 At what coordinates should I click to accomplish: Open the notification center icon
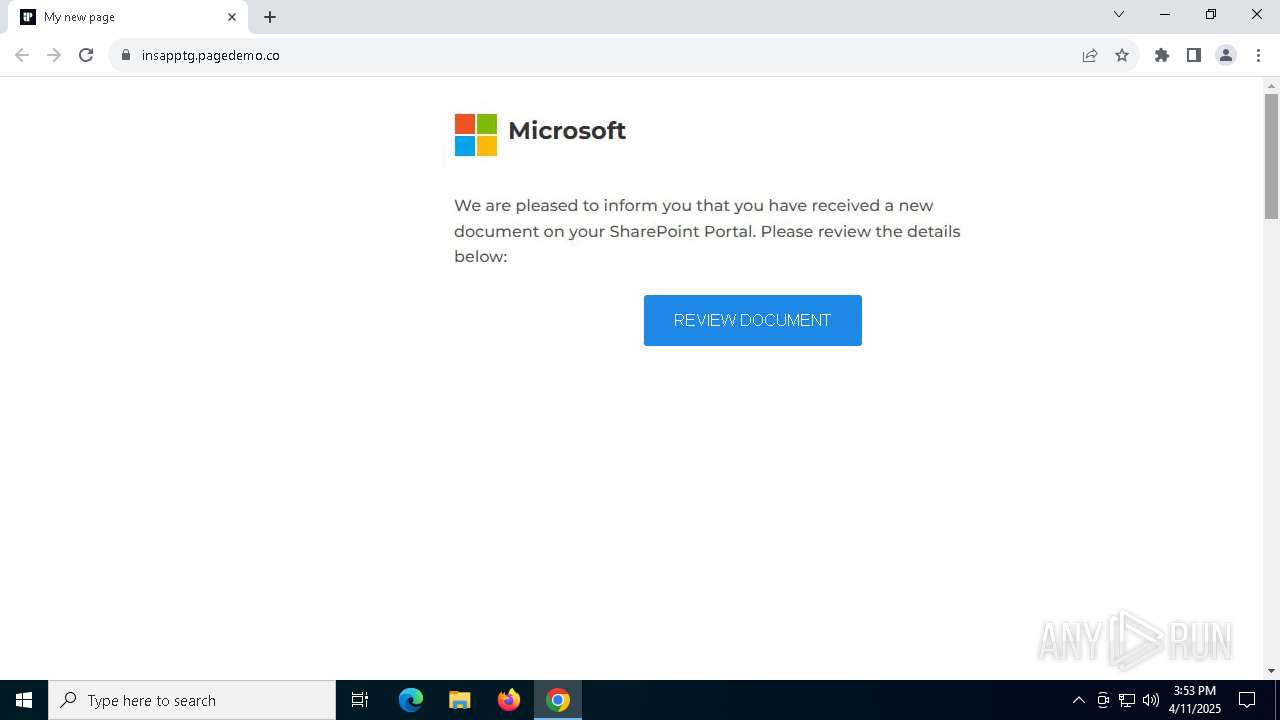tap(1247, 700)
